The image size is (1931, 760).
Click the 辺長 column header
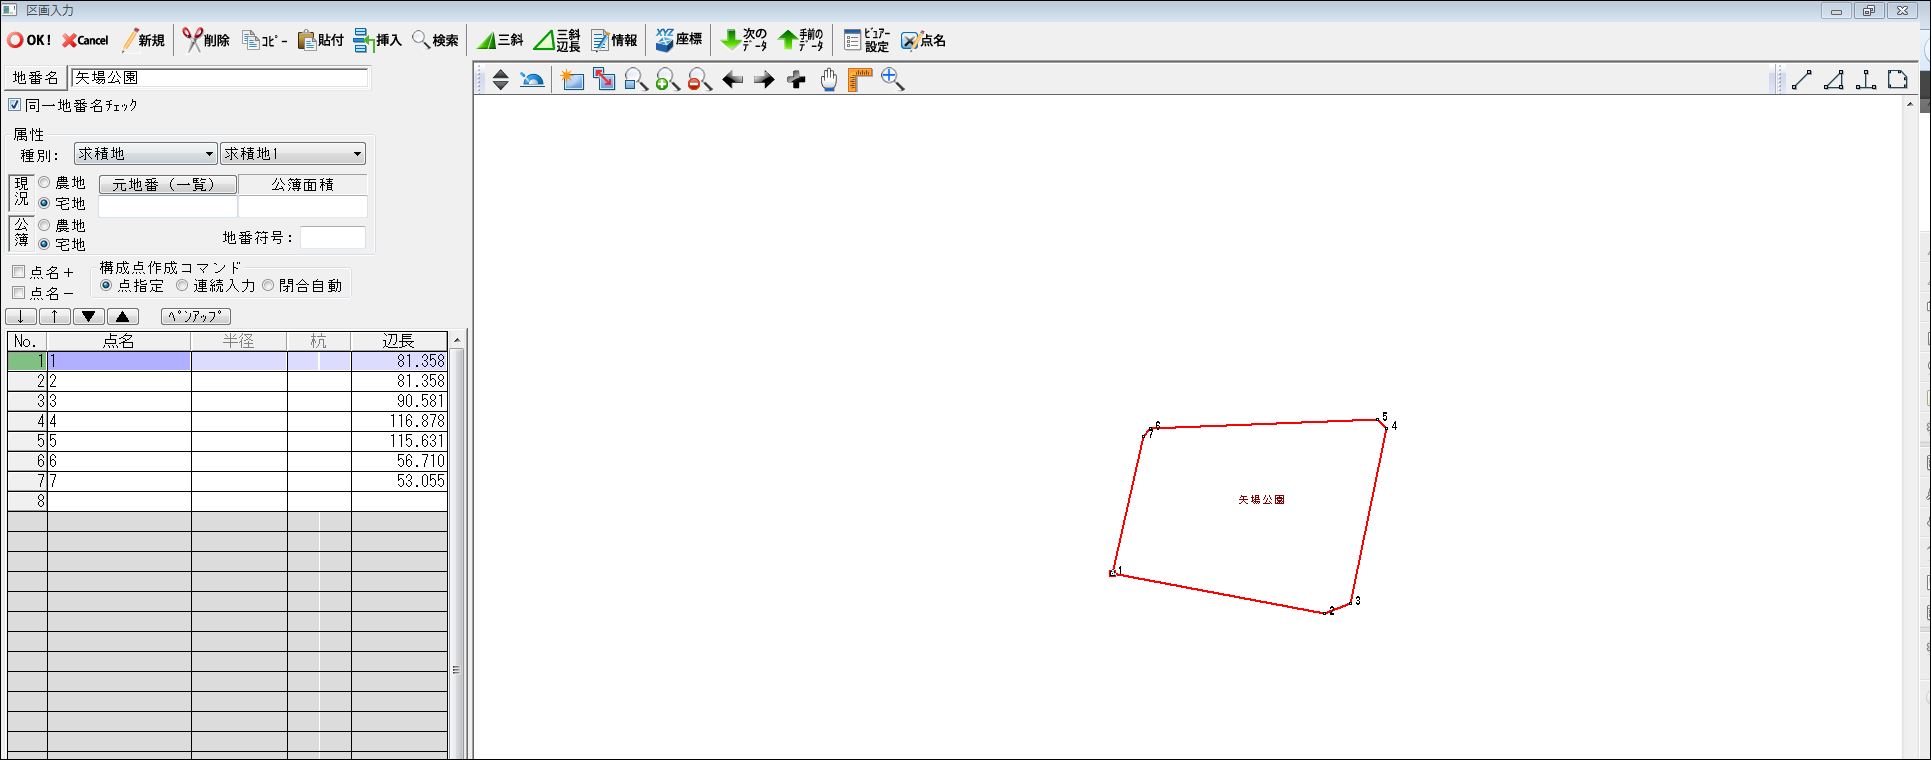(398, 341)
